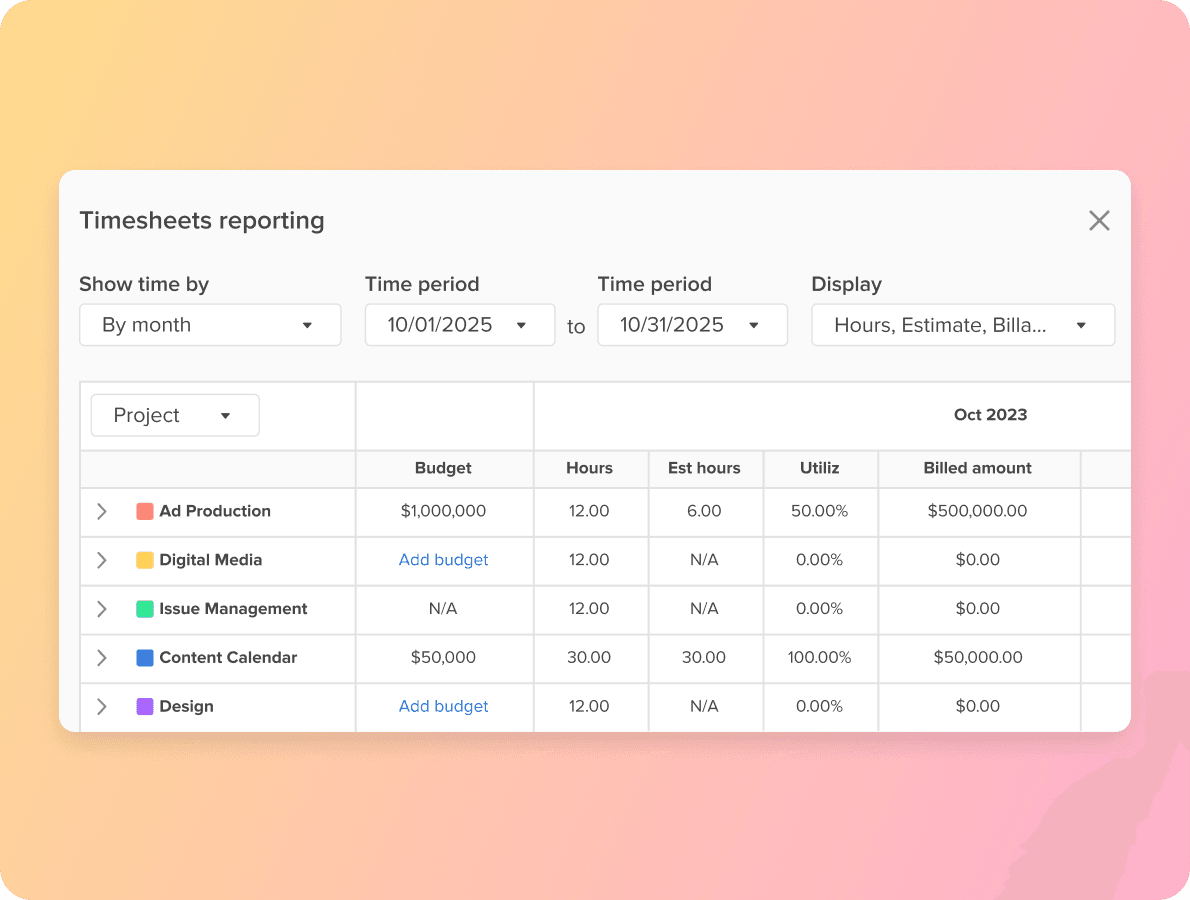
Task: Open the Display options dropdown
Action: 963,325
